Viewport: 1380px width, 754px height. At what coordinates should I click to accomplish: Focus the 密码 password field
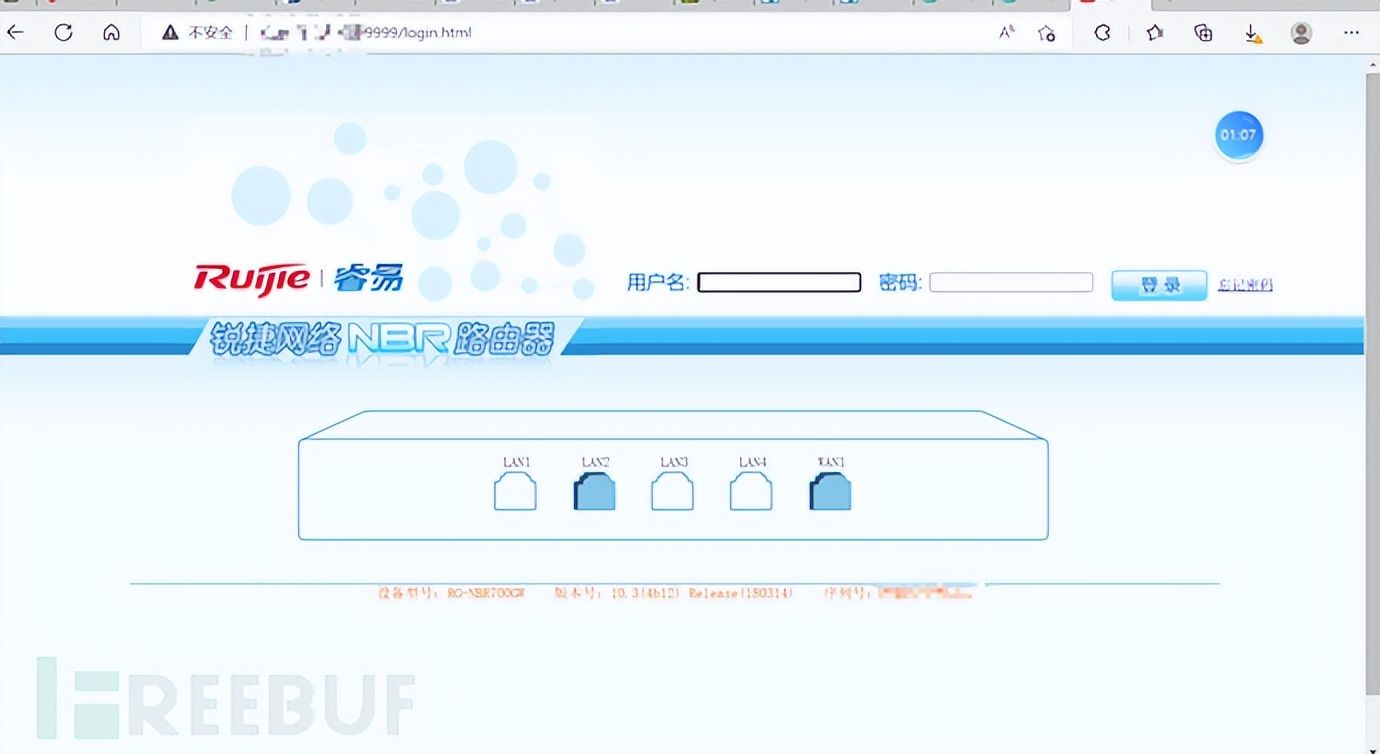[x=1011, y=282]
